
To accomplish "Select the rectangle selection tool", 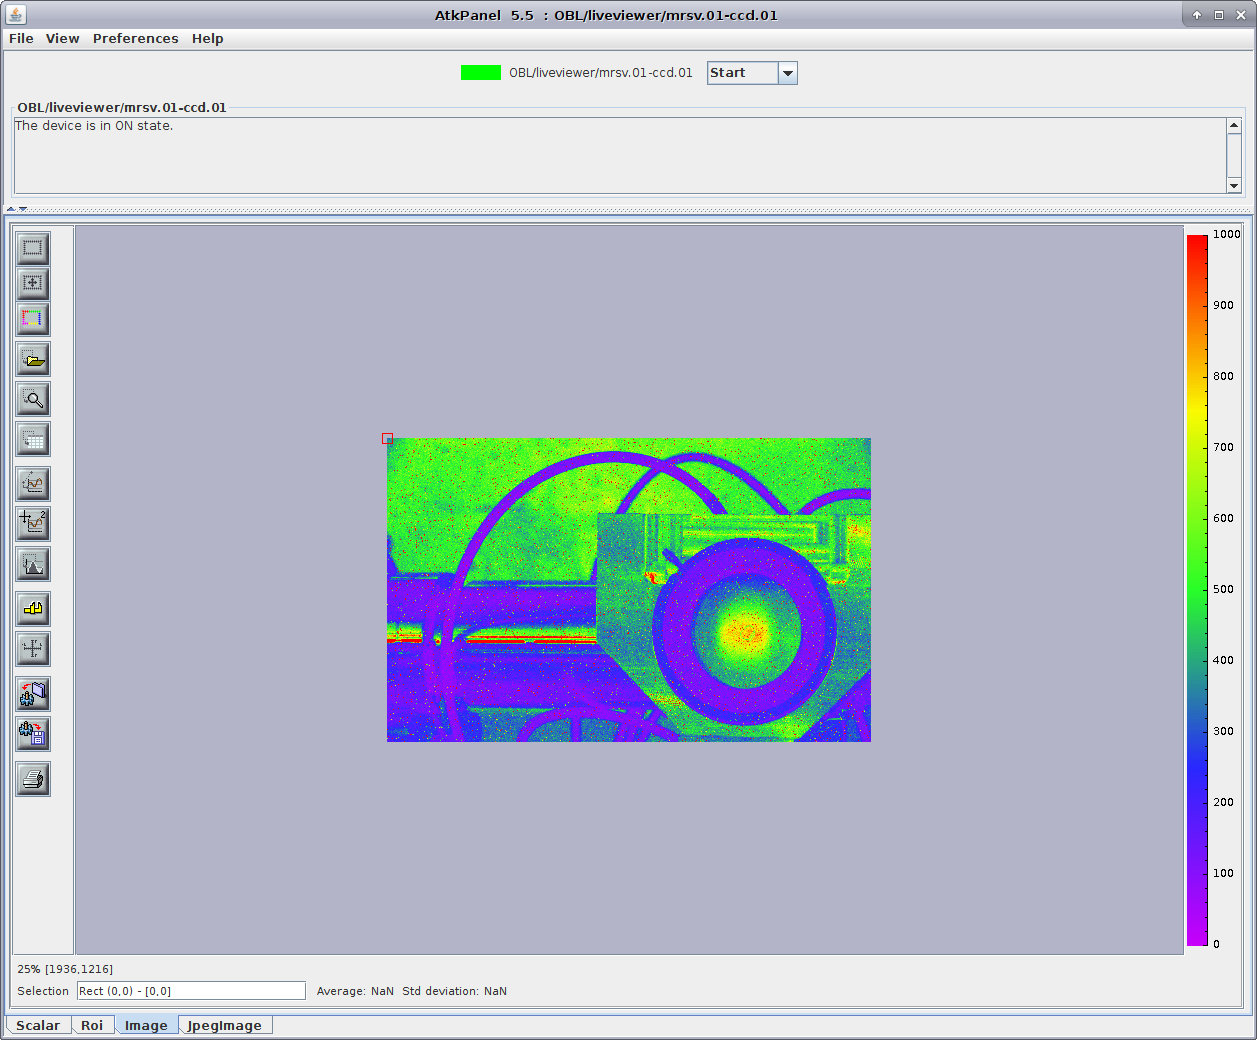I will click(33, 248).
